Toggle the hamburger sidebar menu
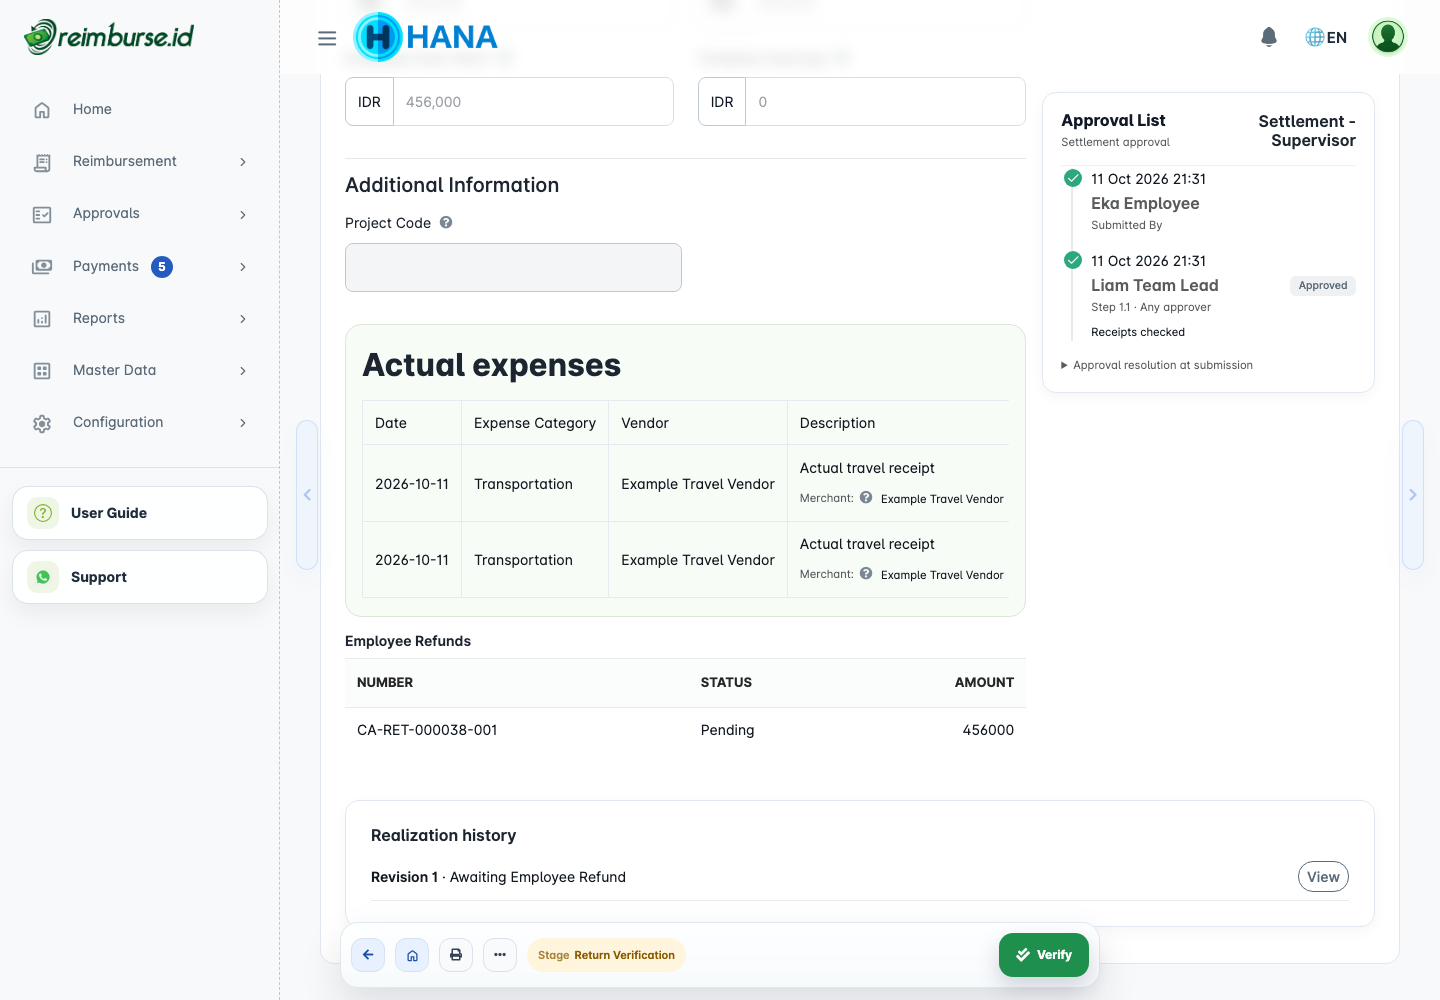 pos(327,38)
